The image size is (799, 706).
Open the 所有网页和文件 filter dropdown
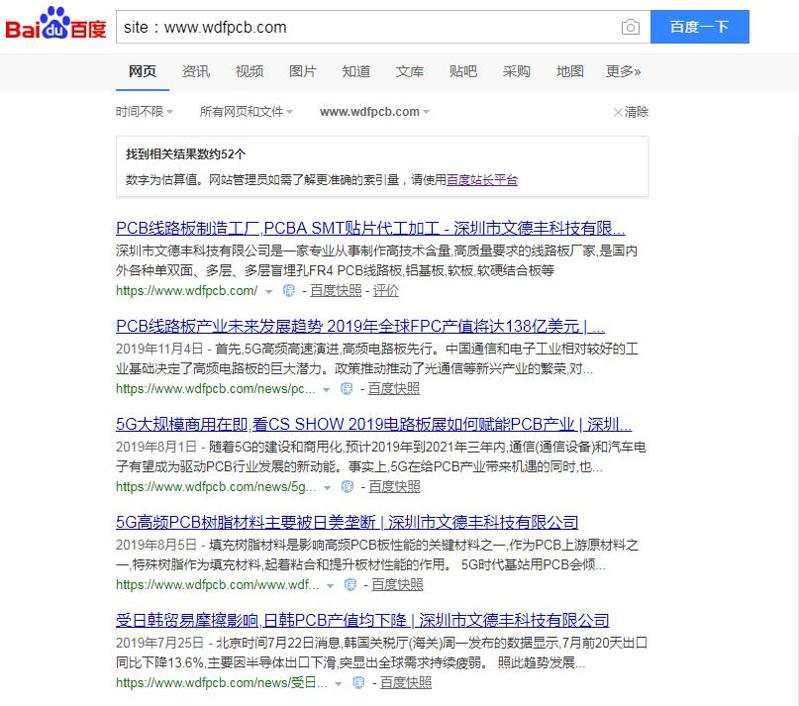coord(246,112)
